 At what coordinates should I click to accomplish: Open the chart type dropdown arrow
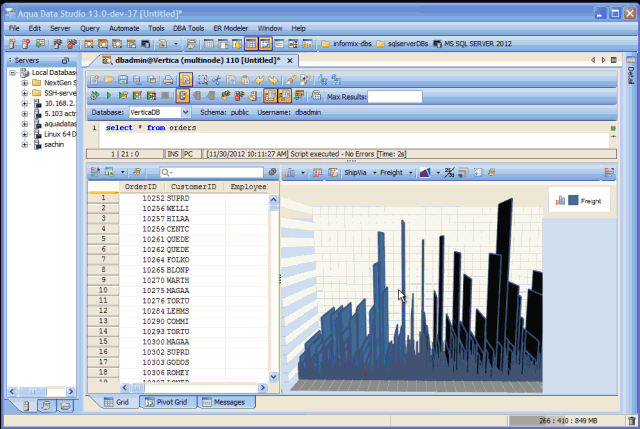(x=303, y=173)
